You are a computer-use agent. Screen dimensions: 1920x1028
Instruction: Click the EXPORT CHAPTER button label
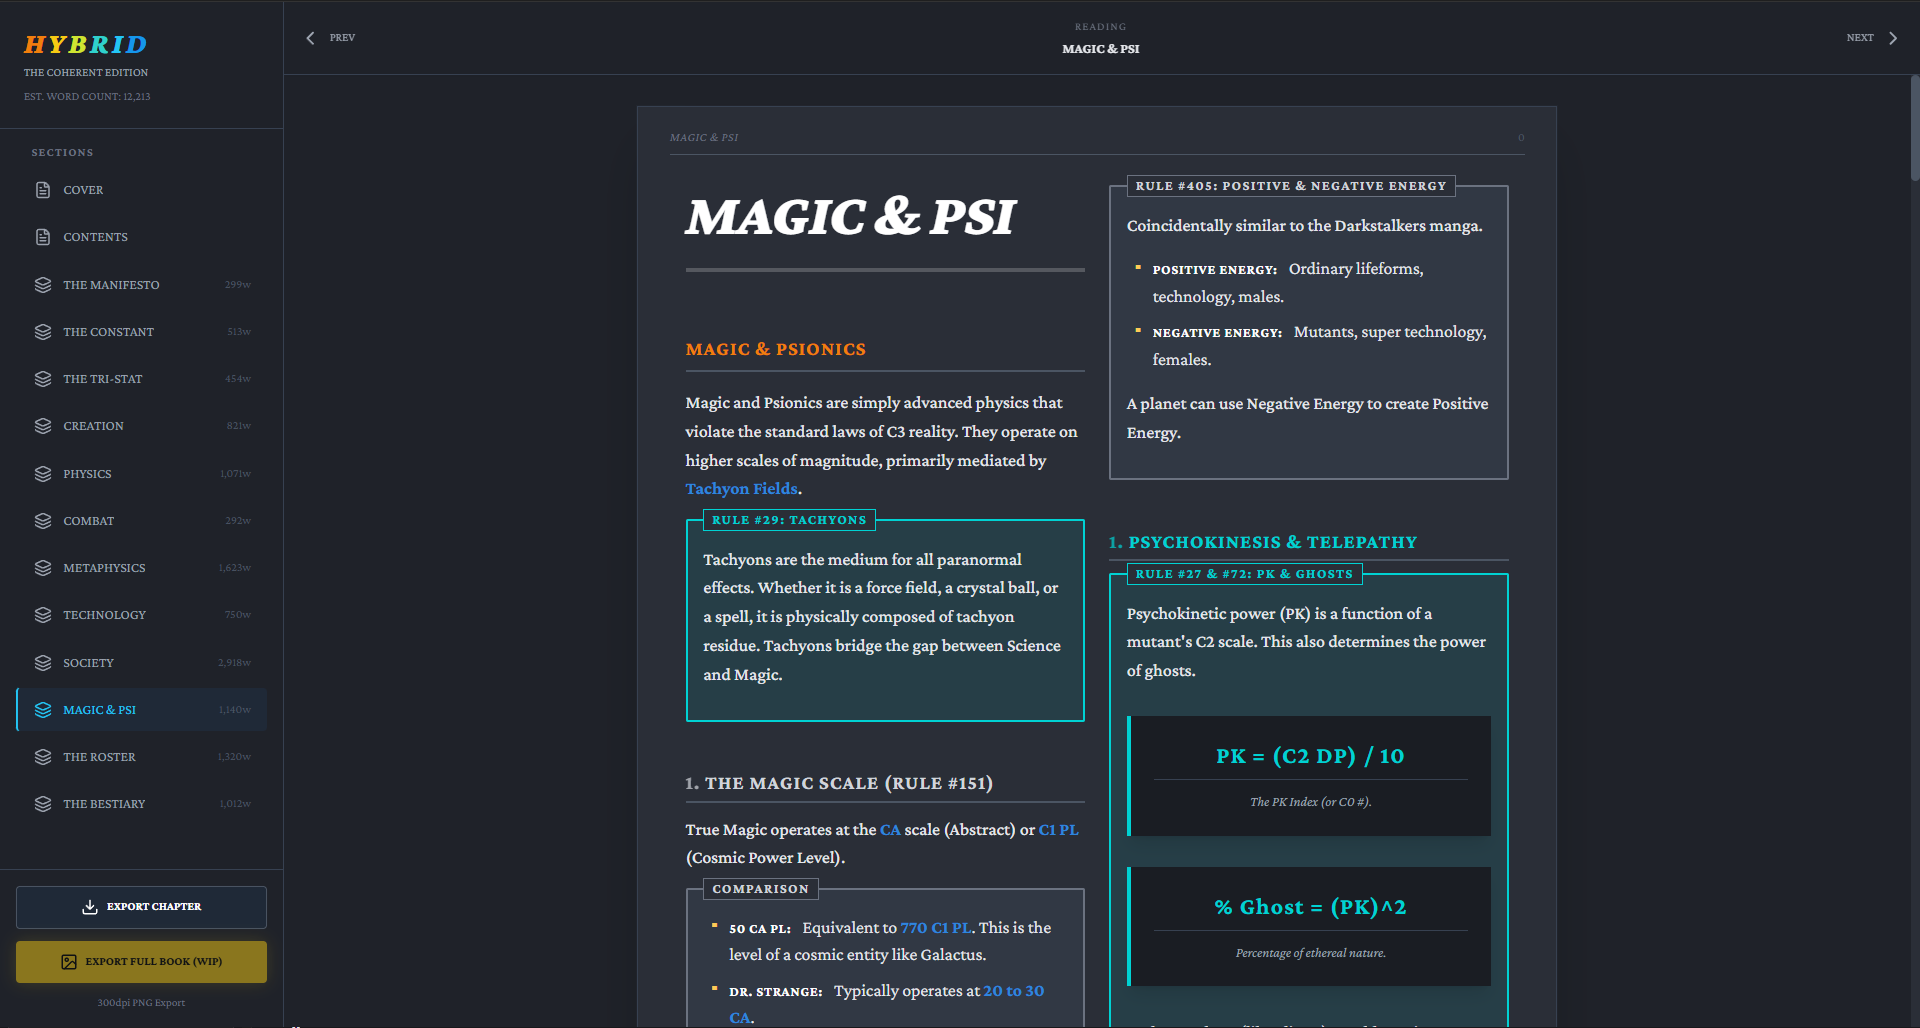click(x=154, y=907)
